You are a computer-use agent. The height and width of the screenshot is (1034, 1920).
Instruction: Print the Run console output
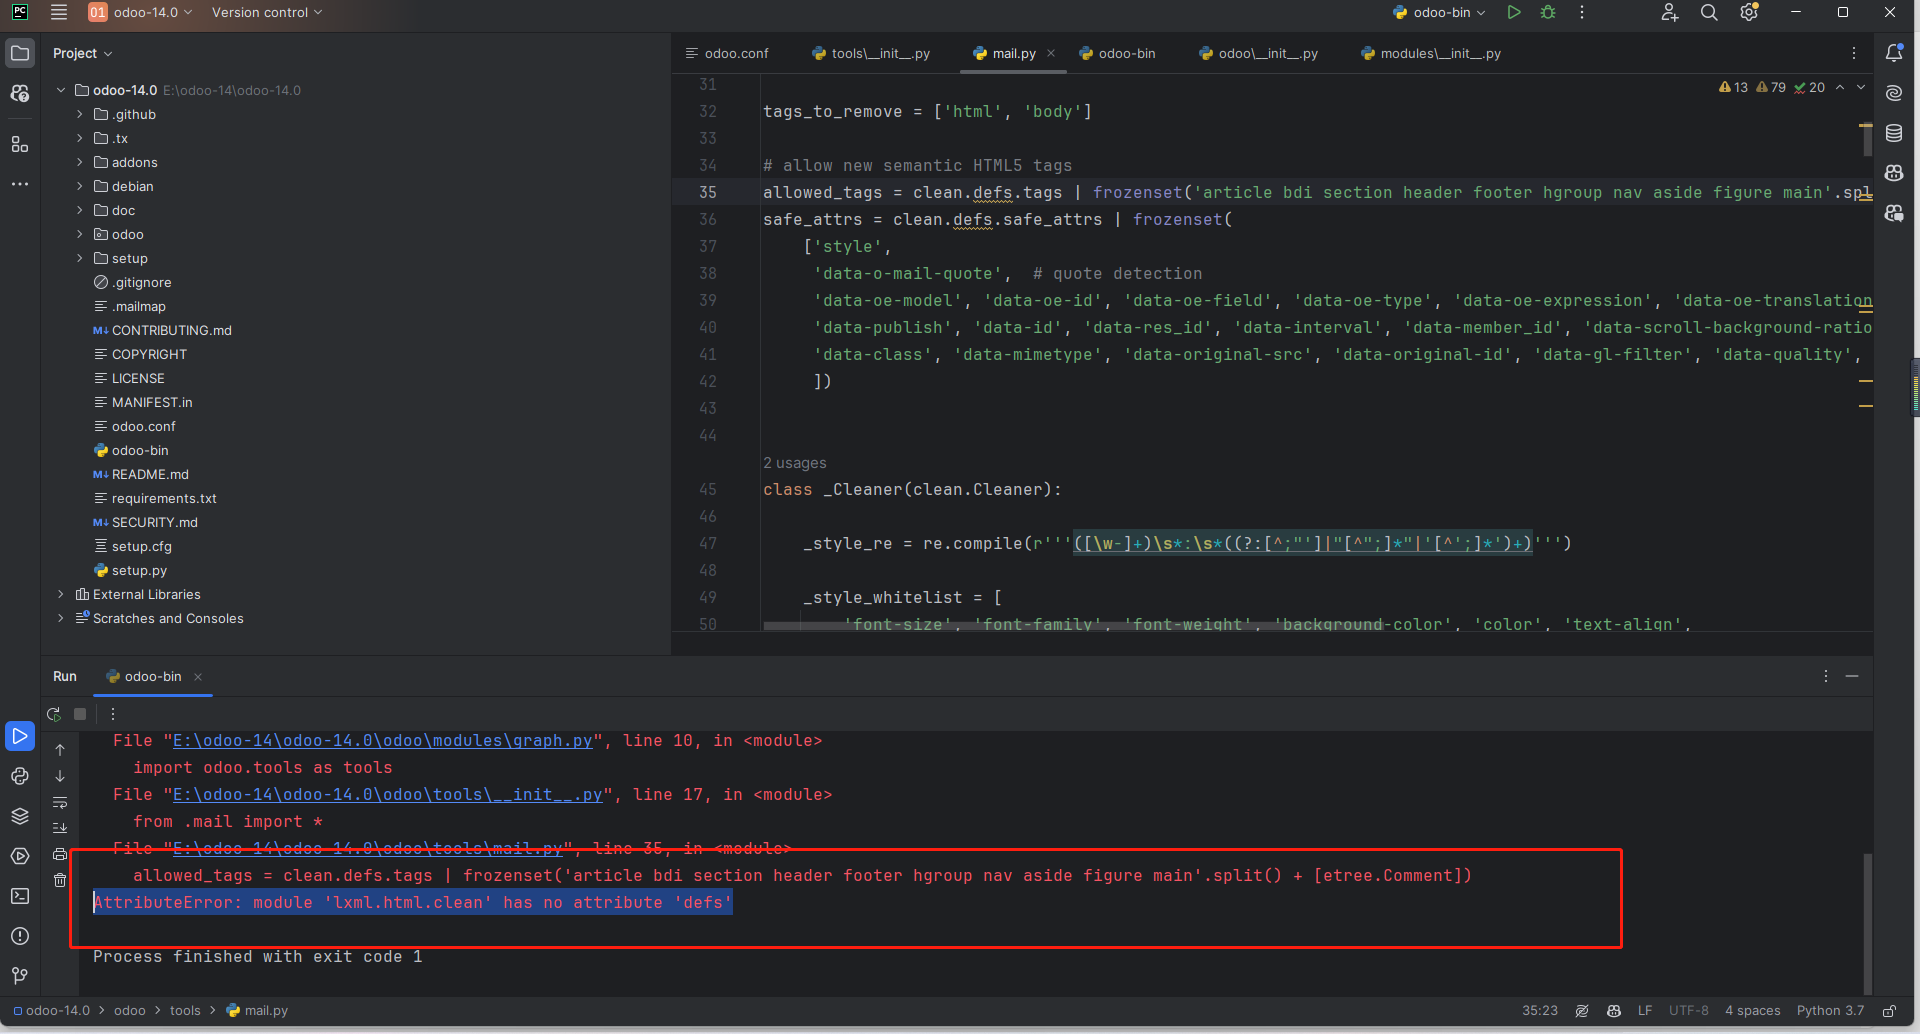(60, 854)
